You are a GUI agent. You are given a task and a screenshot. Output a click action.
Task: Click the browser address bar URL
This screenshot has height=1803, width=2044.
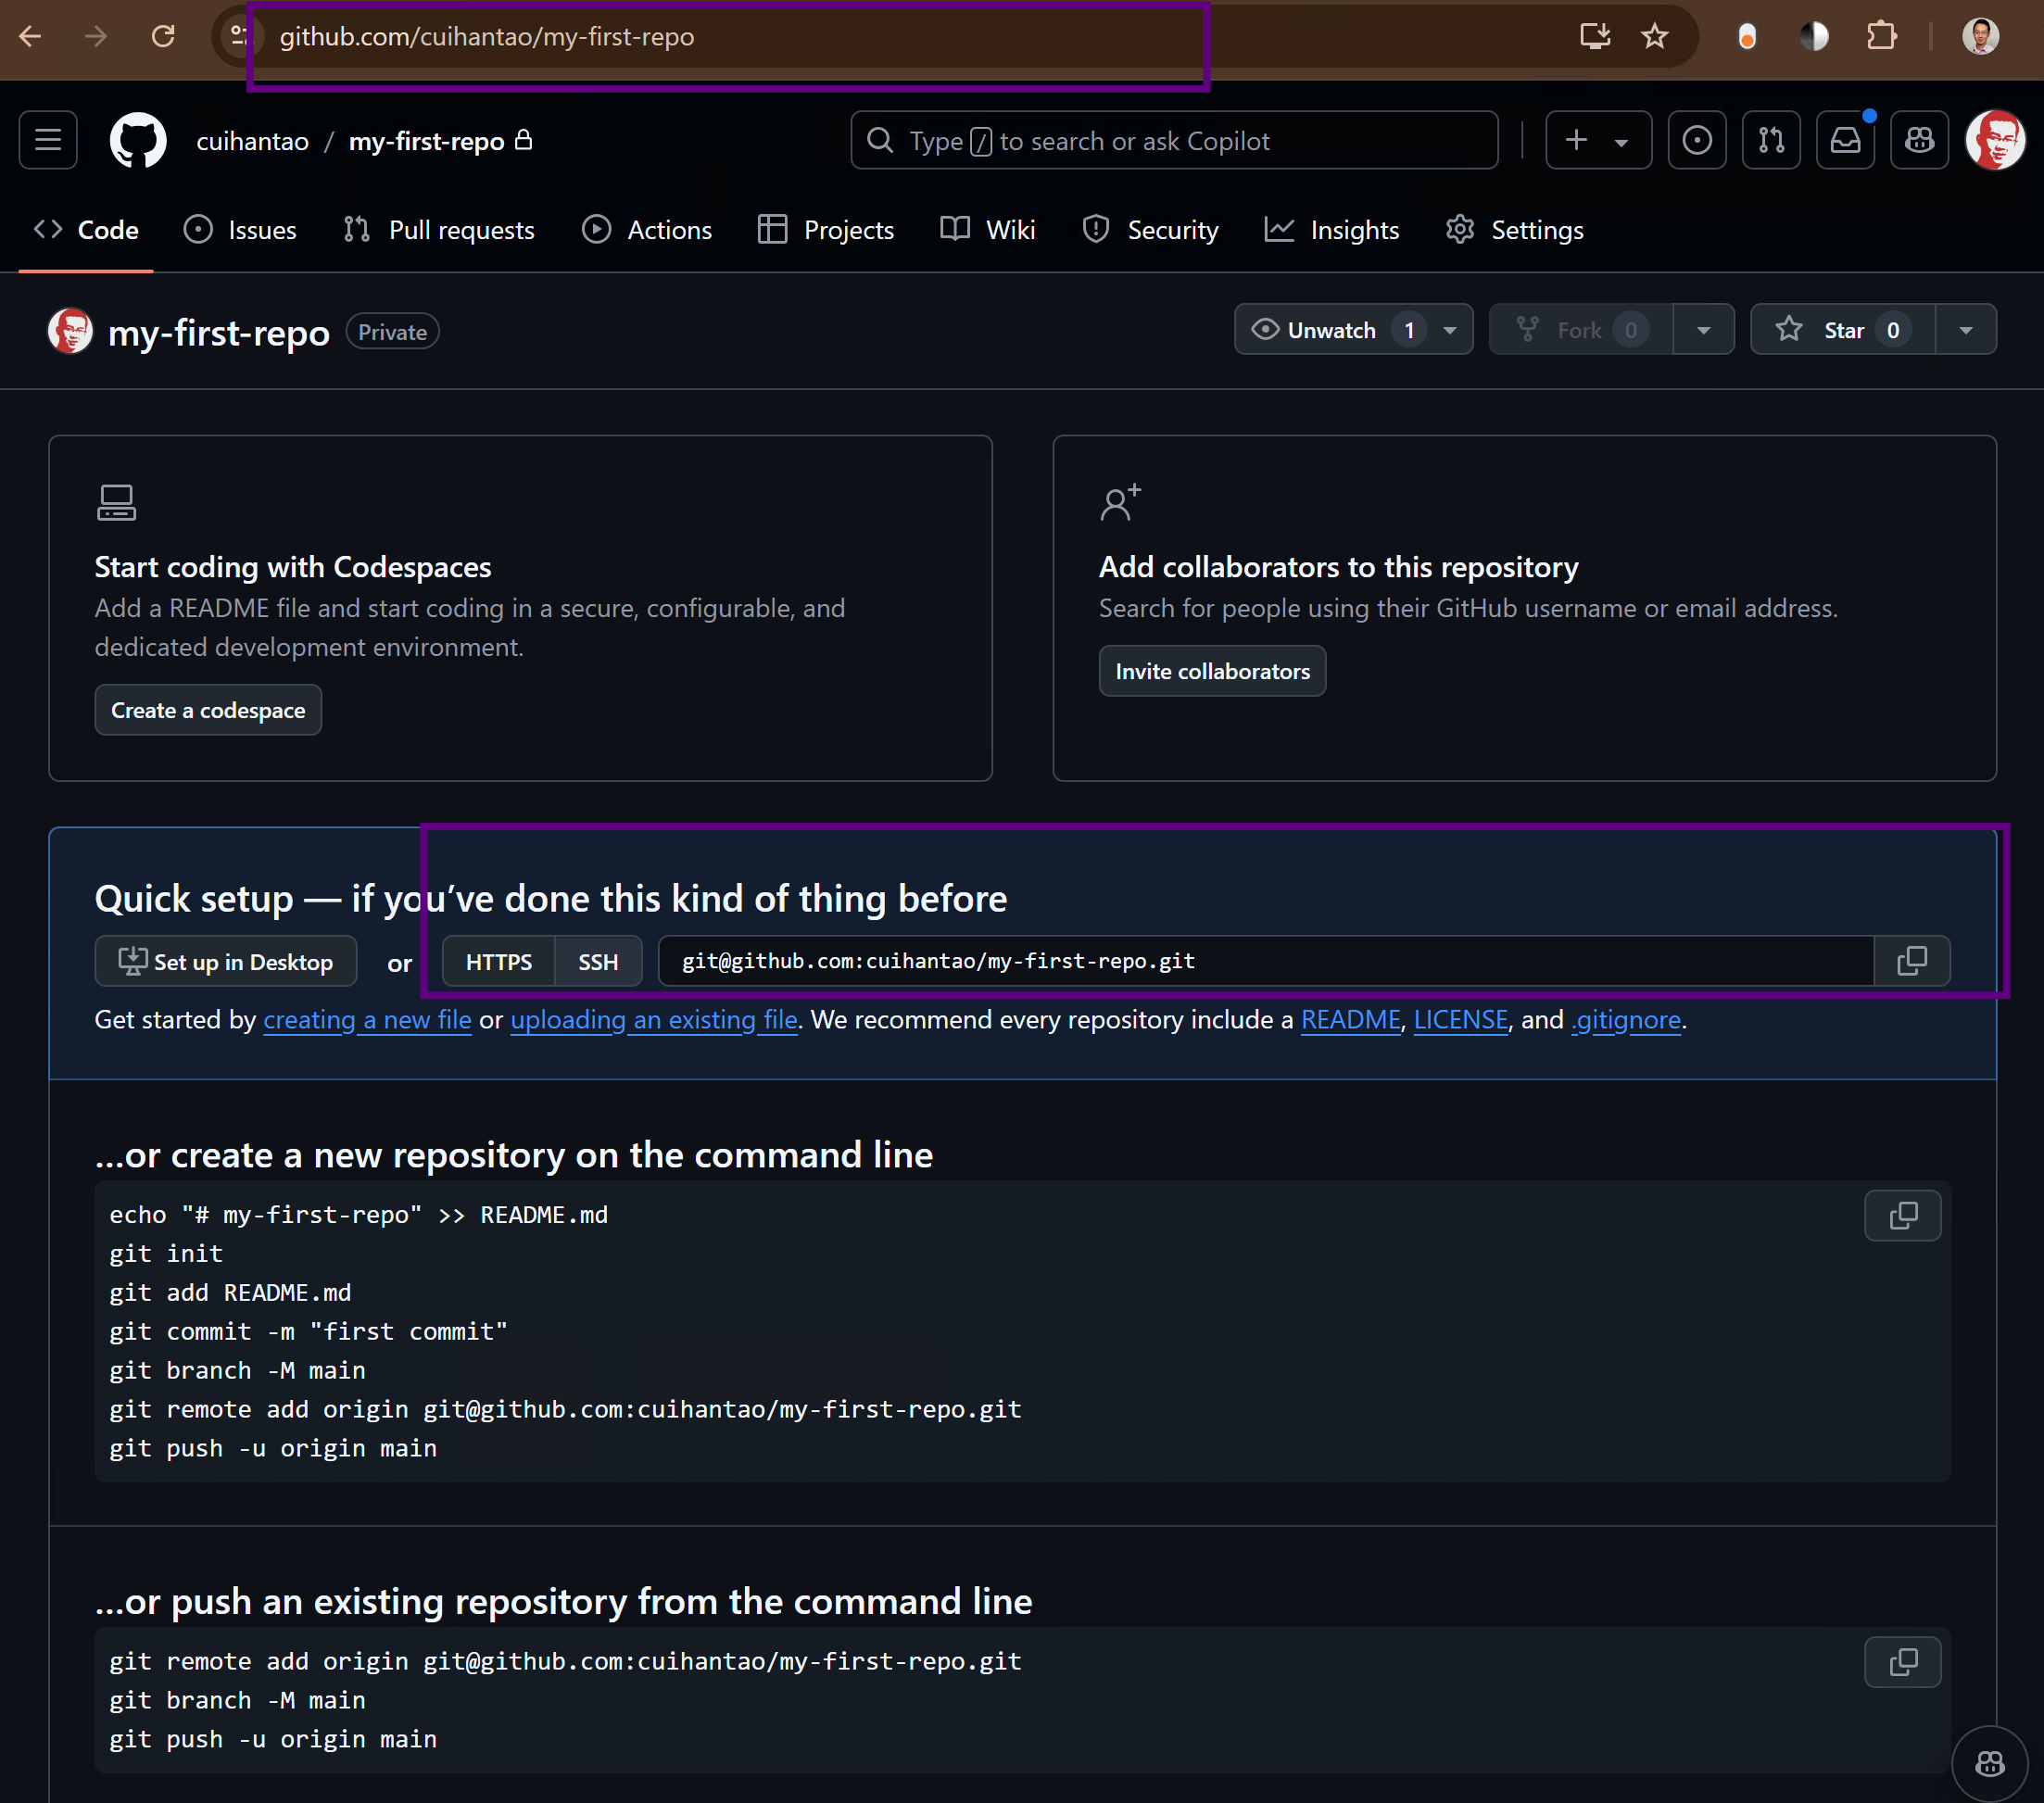[486, 37]
